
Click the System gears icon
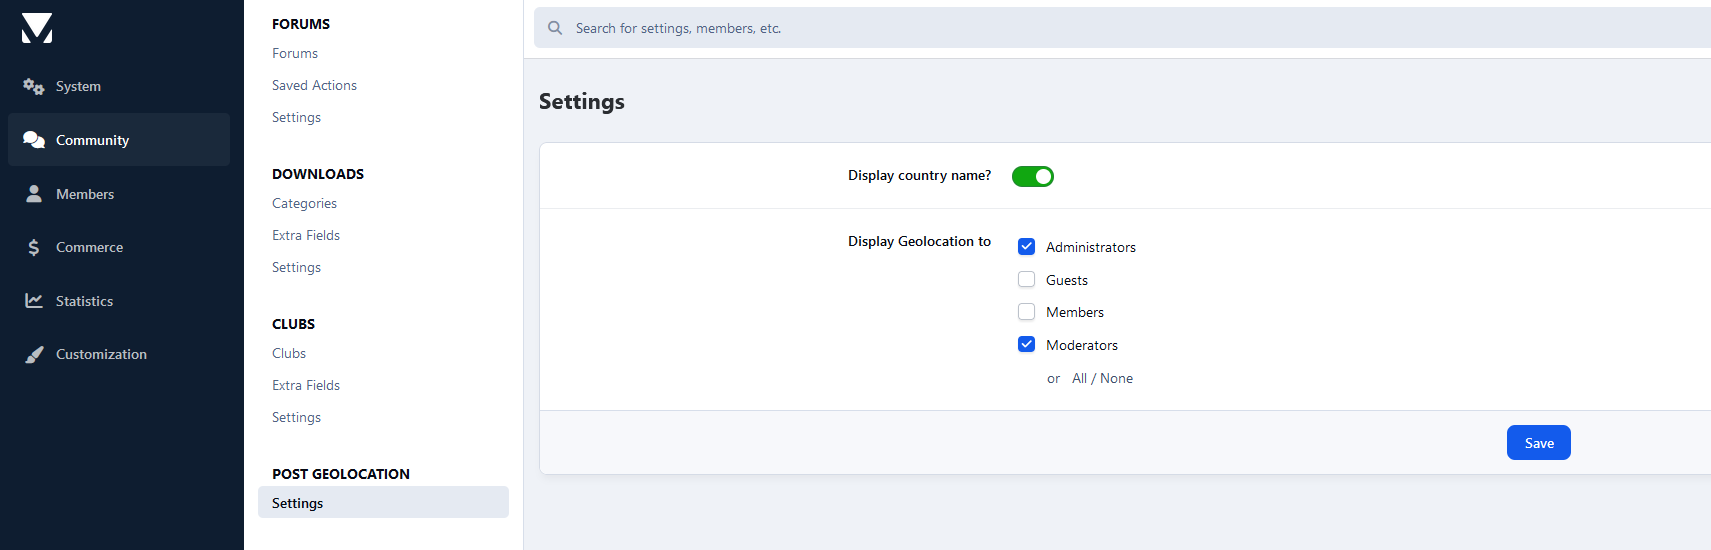click(34, 87)
